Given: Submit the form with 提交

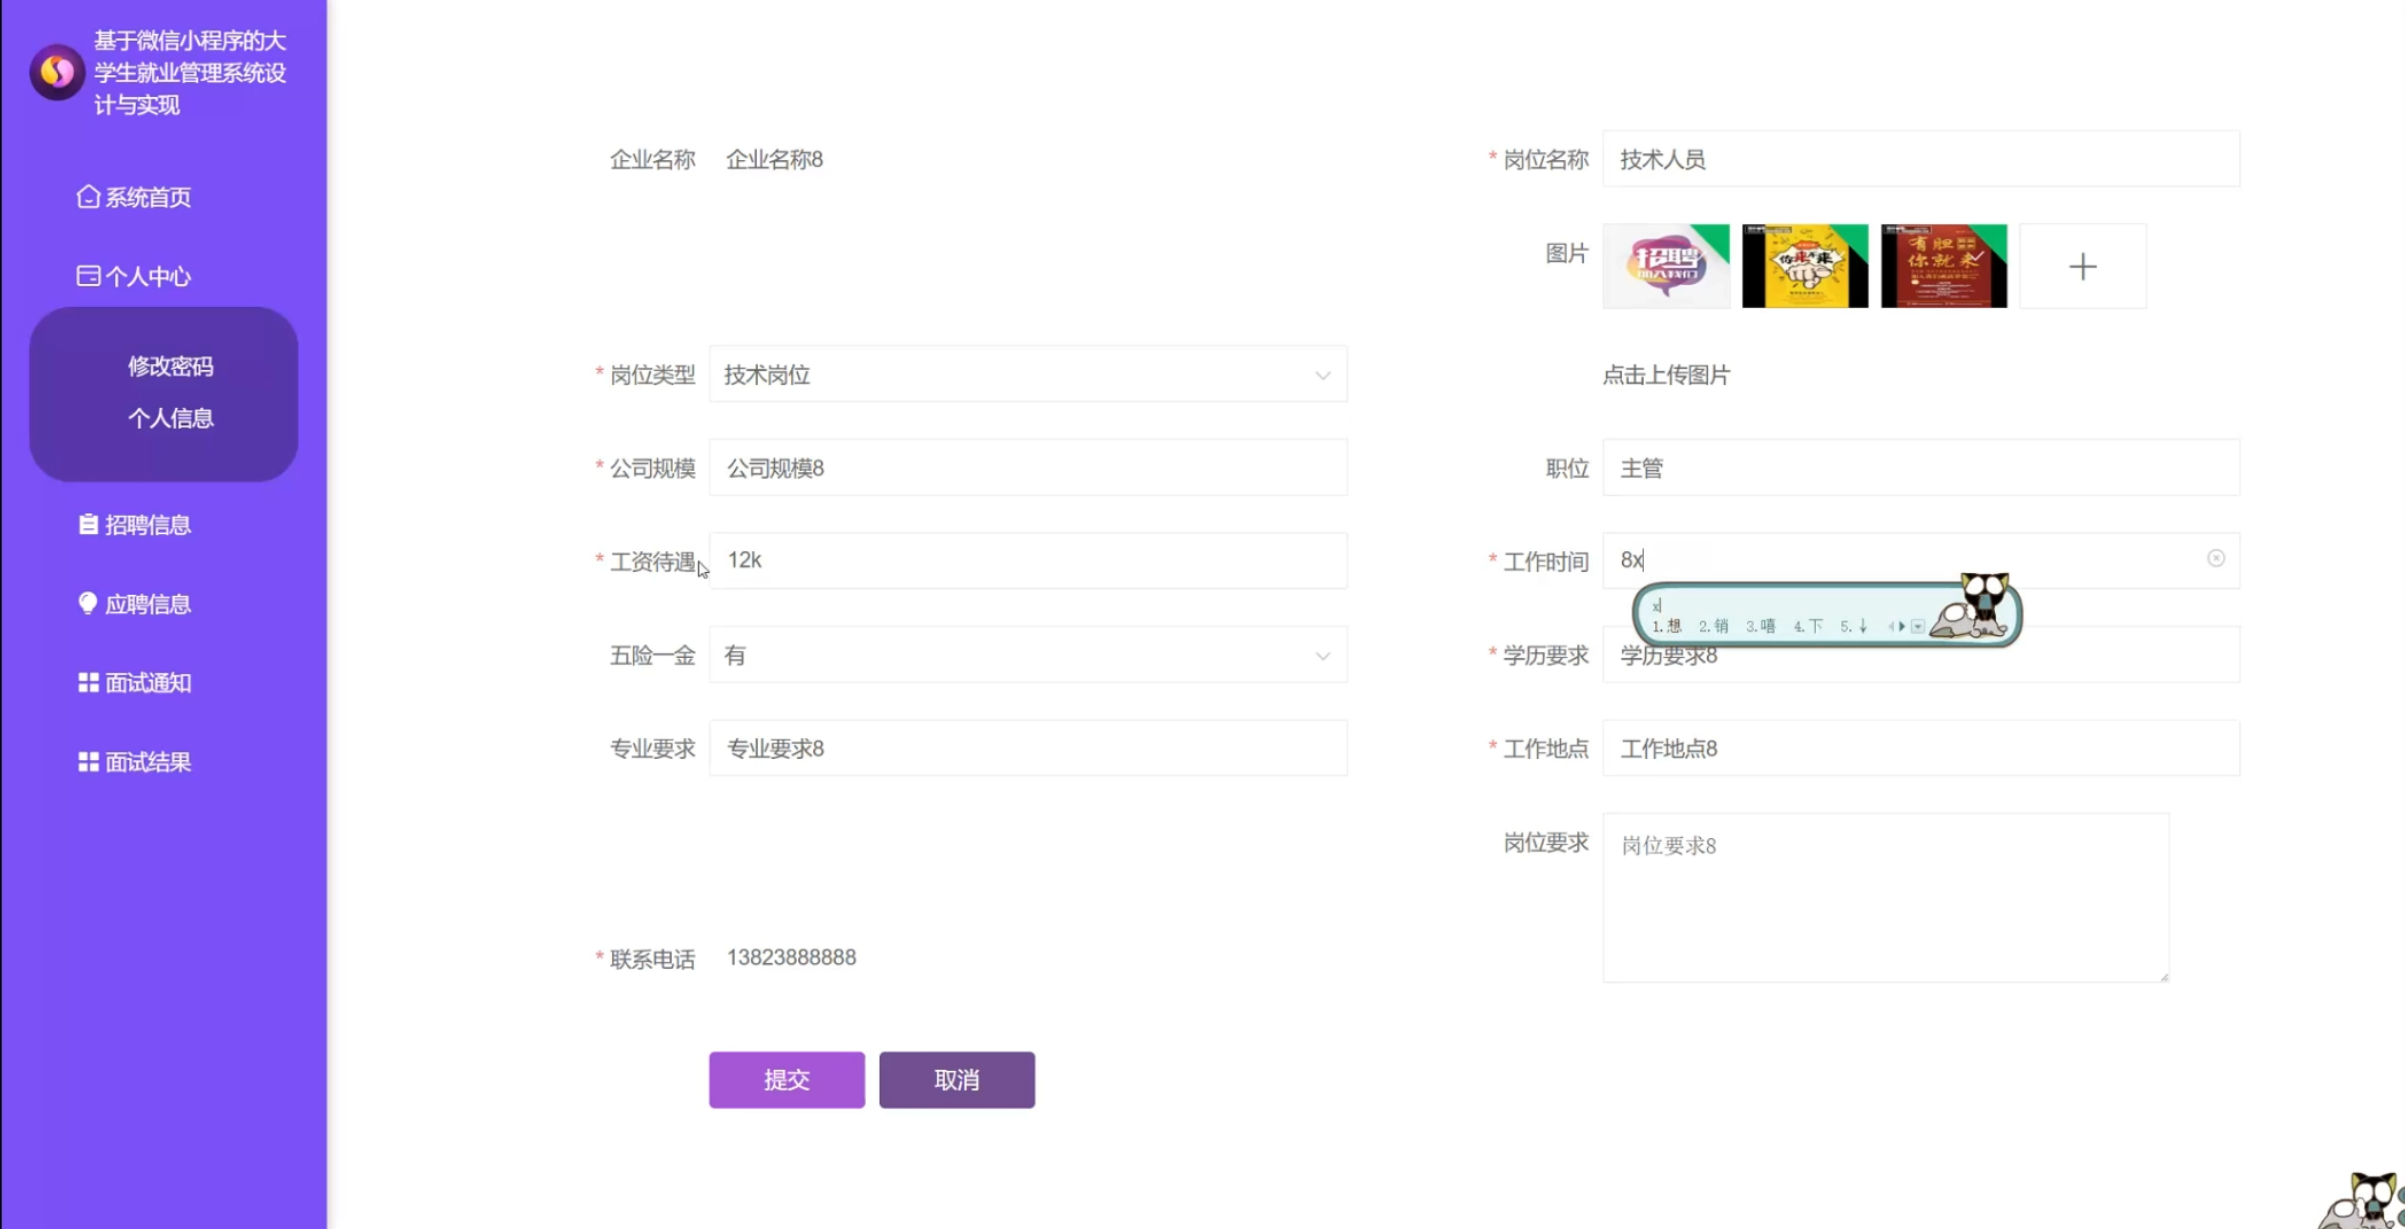Looking at the screenshot, I should [x=787, y=1079].
